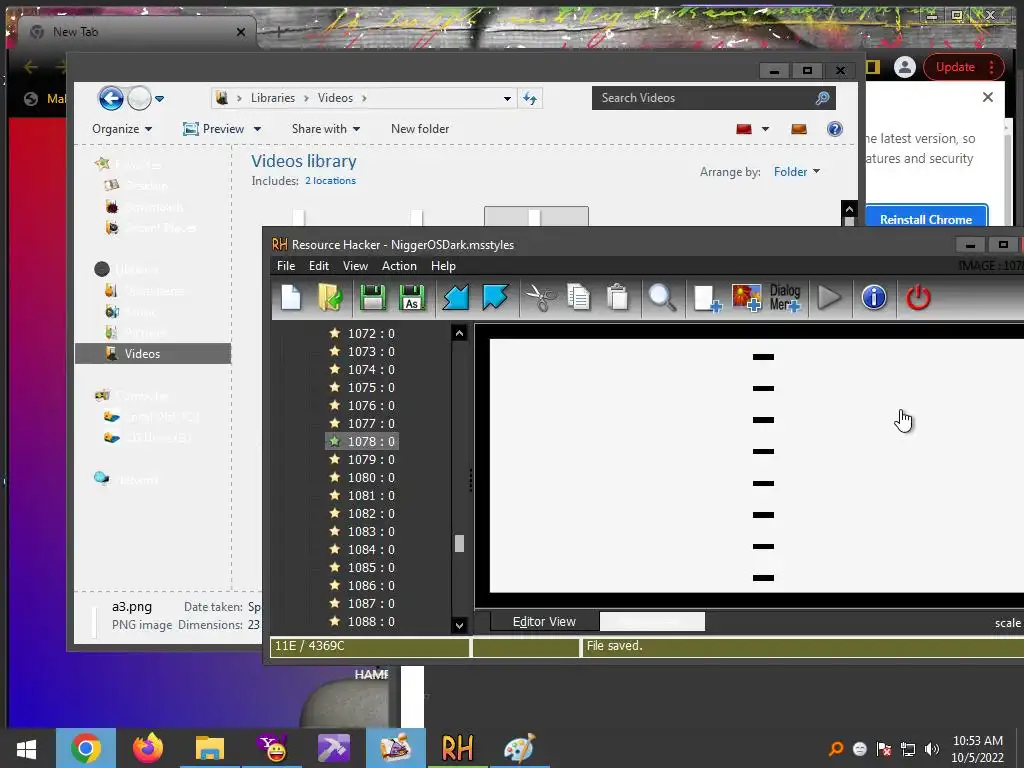This screenshot has height=768, width=1024.
Task: Go back in the Explorer window
Action: pos(111,99)
